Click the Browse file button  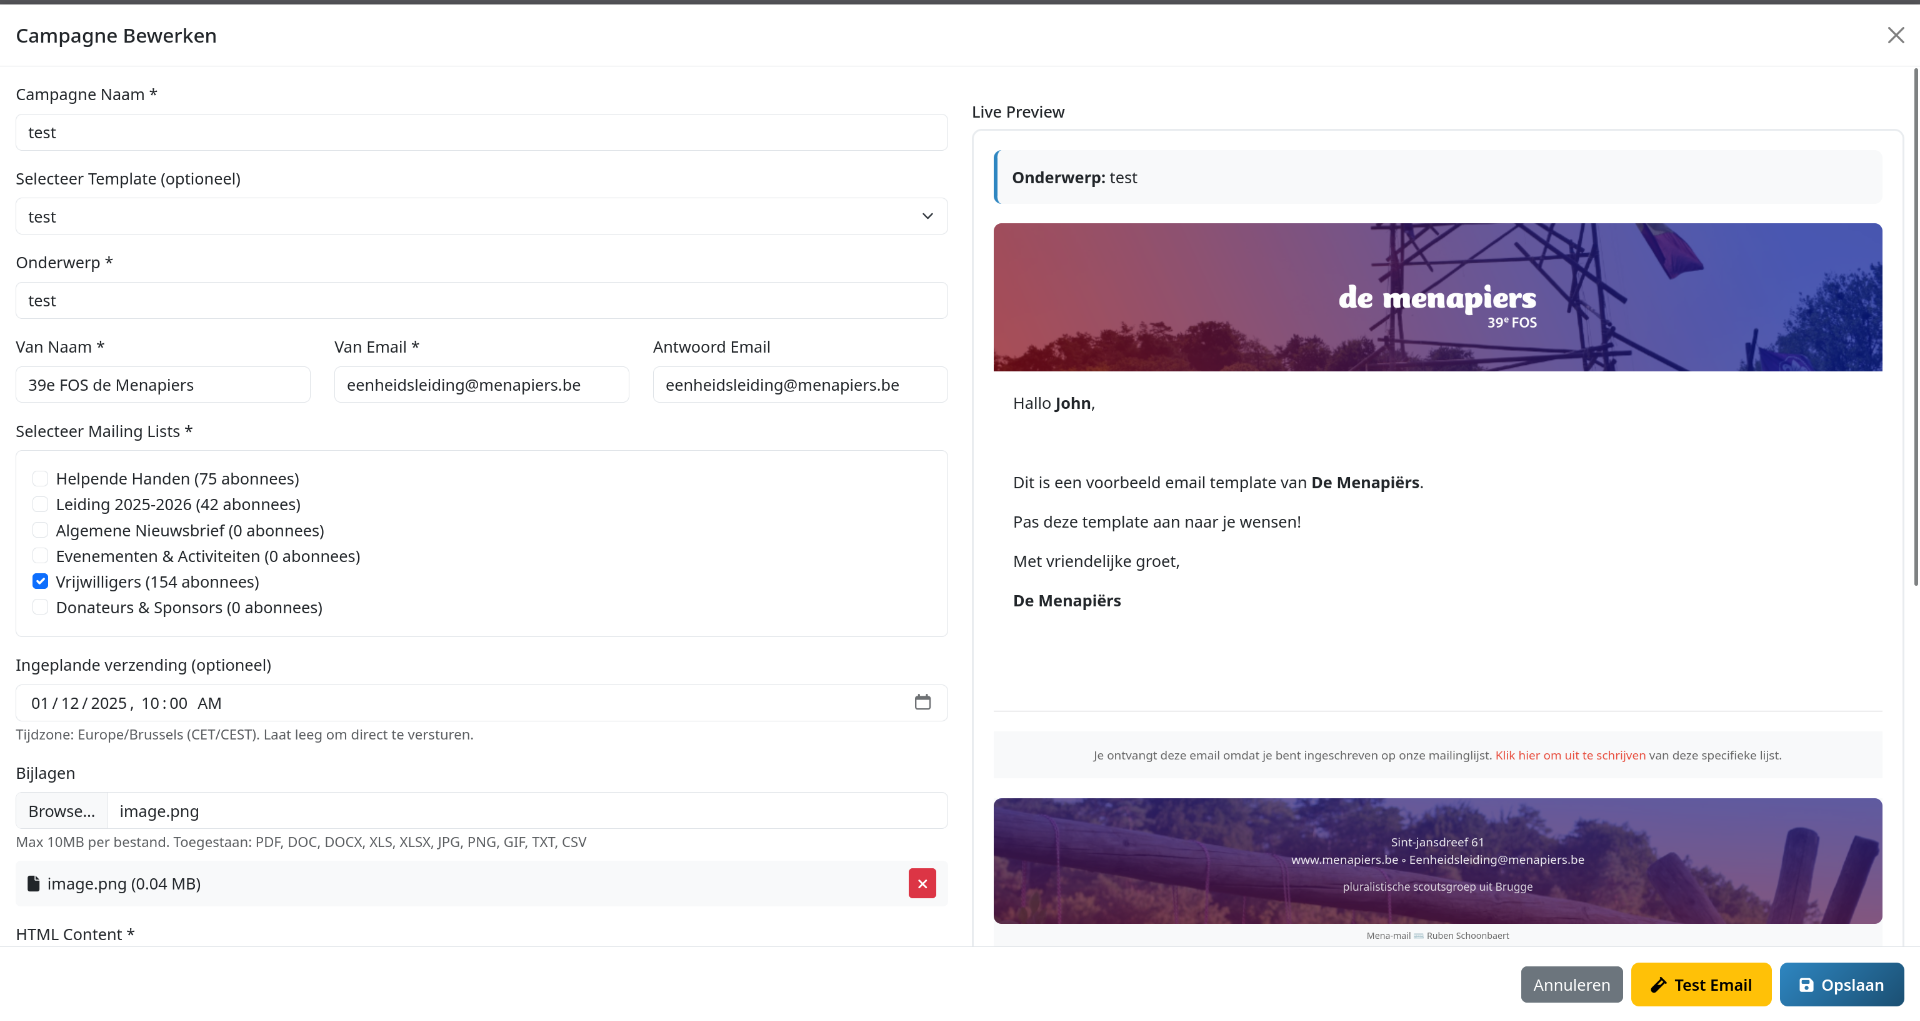pos(62,811)
